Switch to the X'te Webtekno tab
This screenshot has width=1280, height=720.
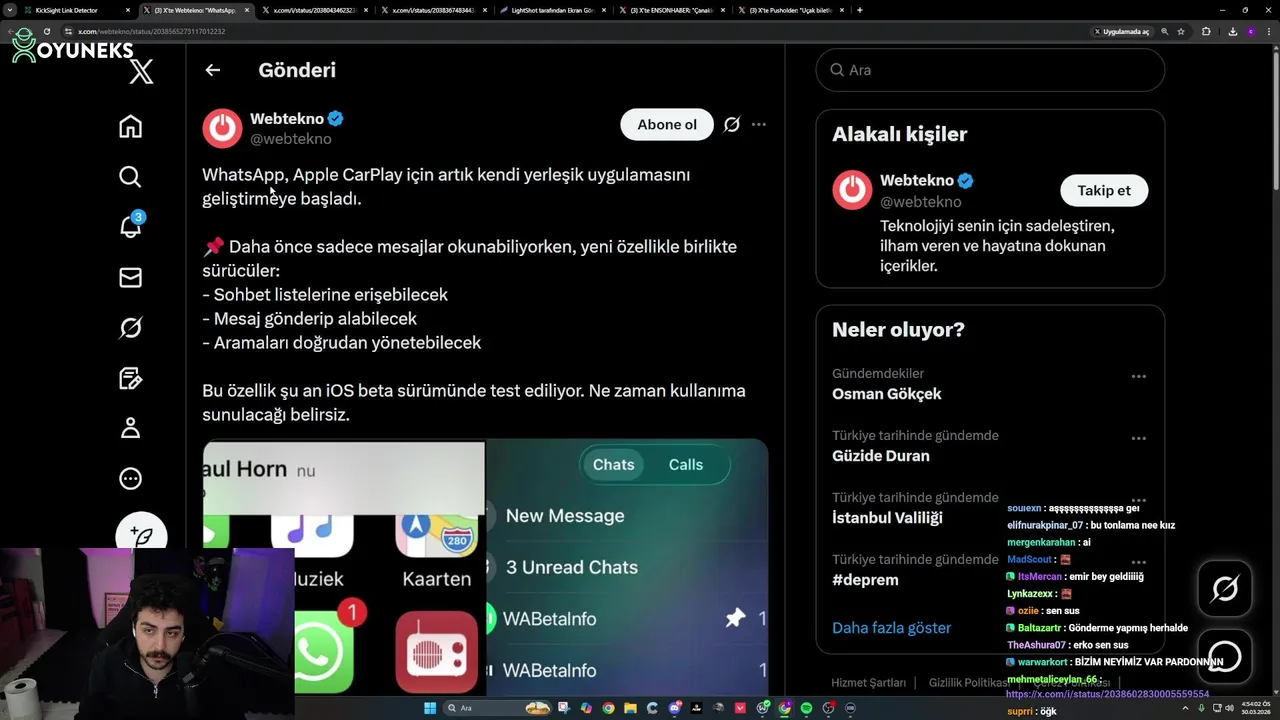pos(196,10)
